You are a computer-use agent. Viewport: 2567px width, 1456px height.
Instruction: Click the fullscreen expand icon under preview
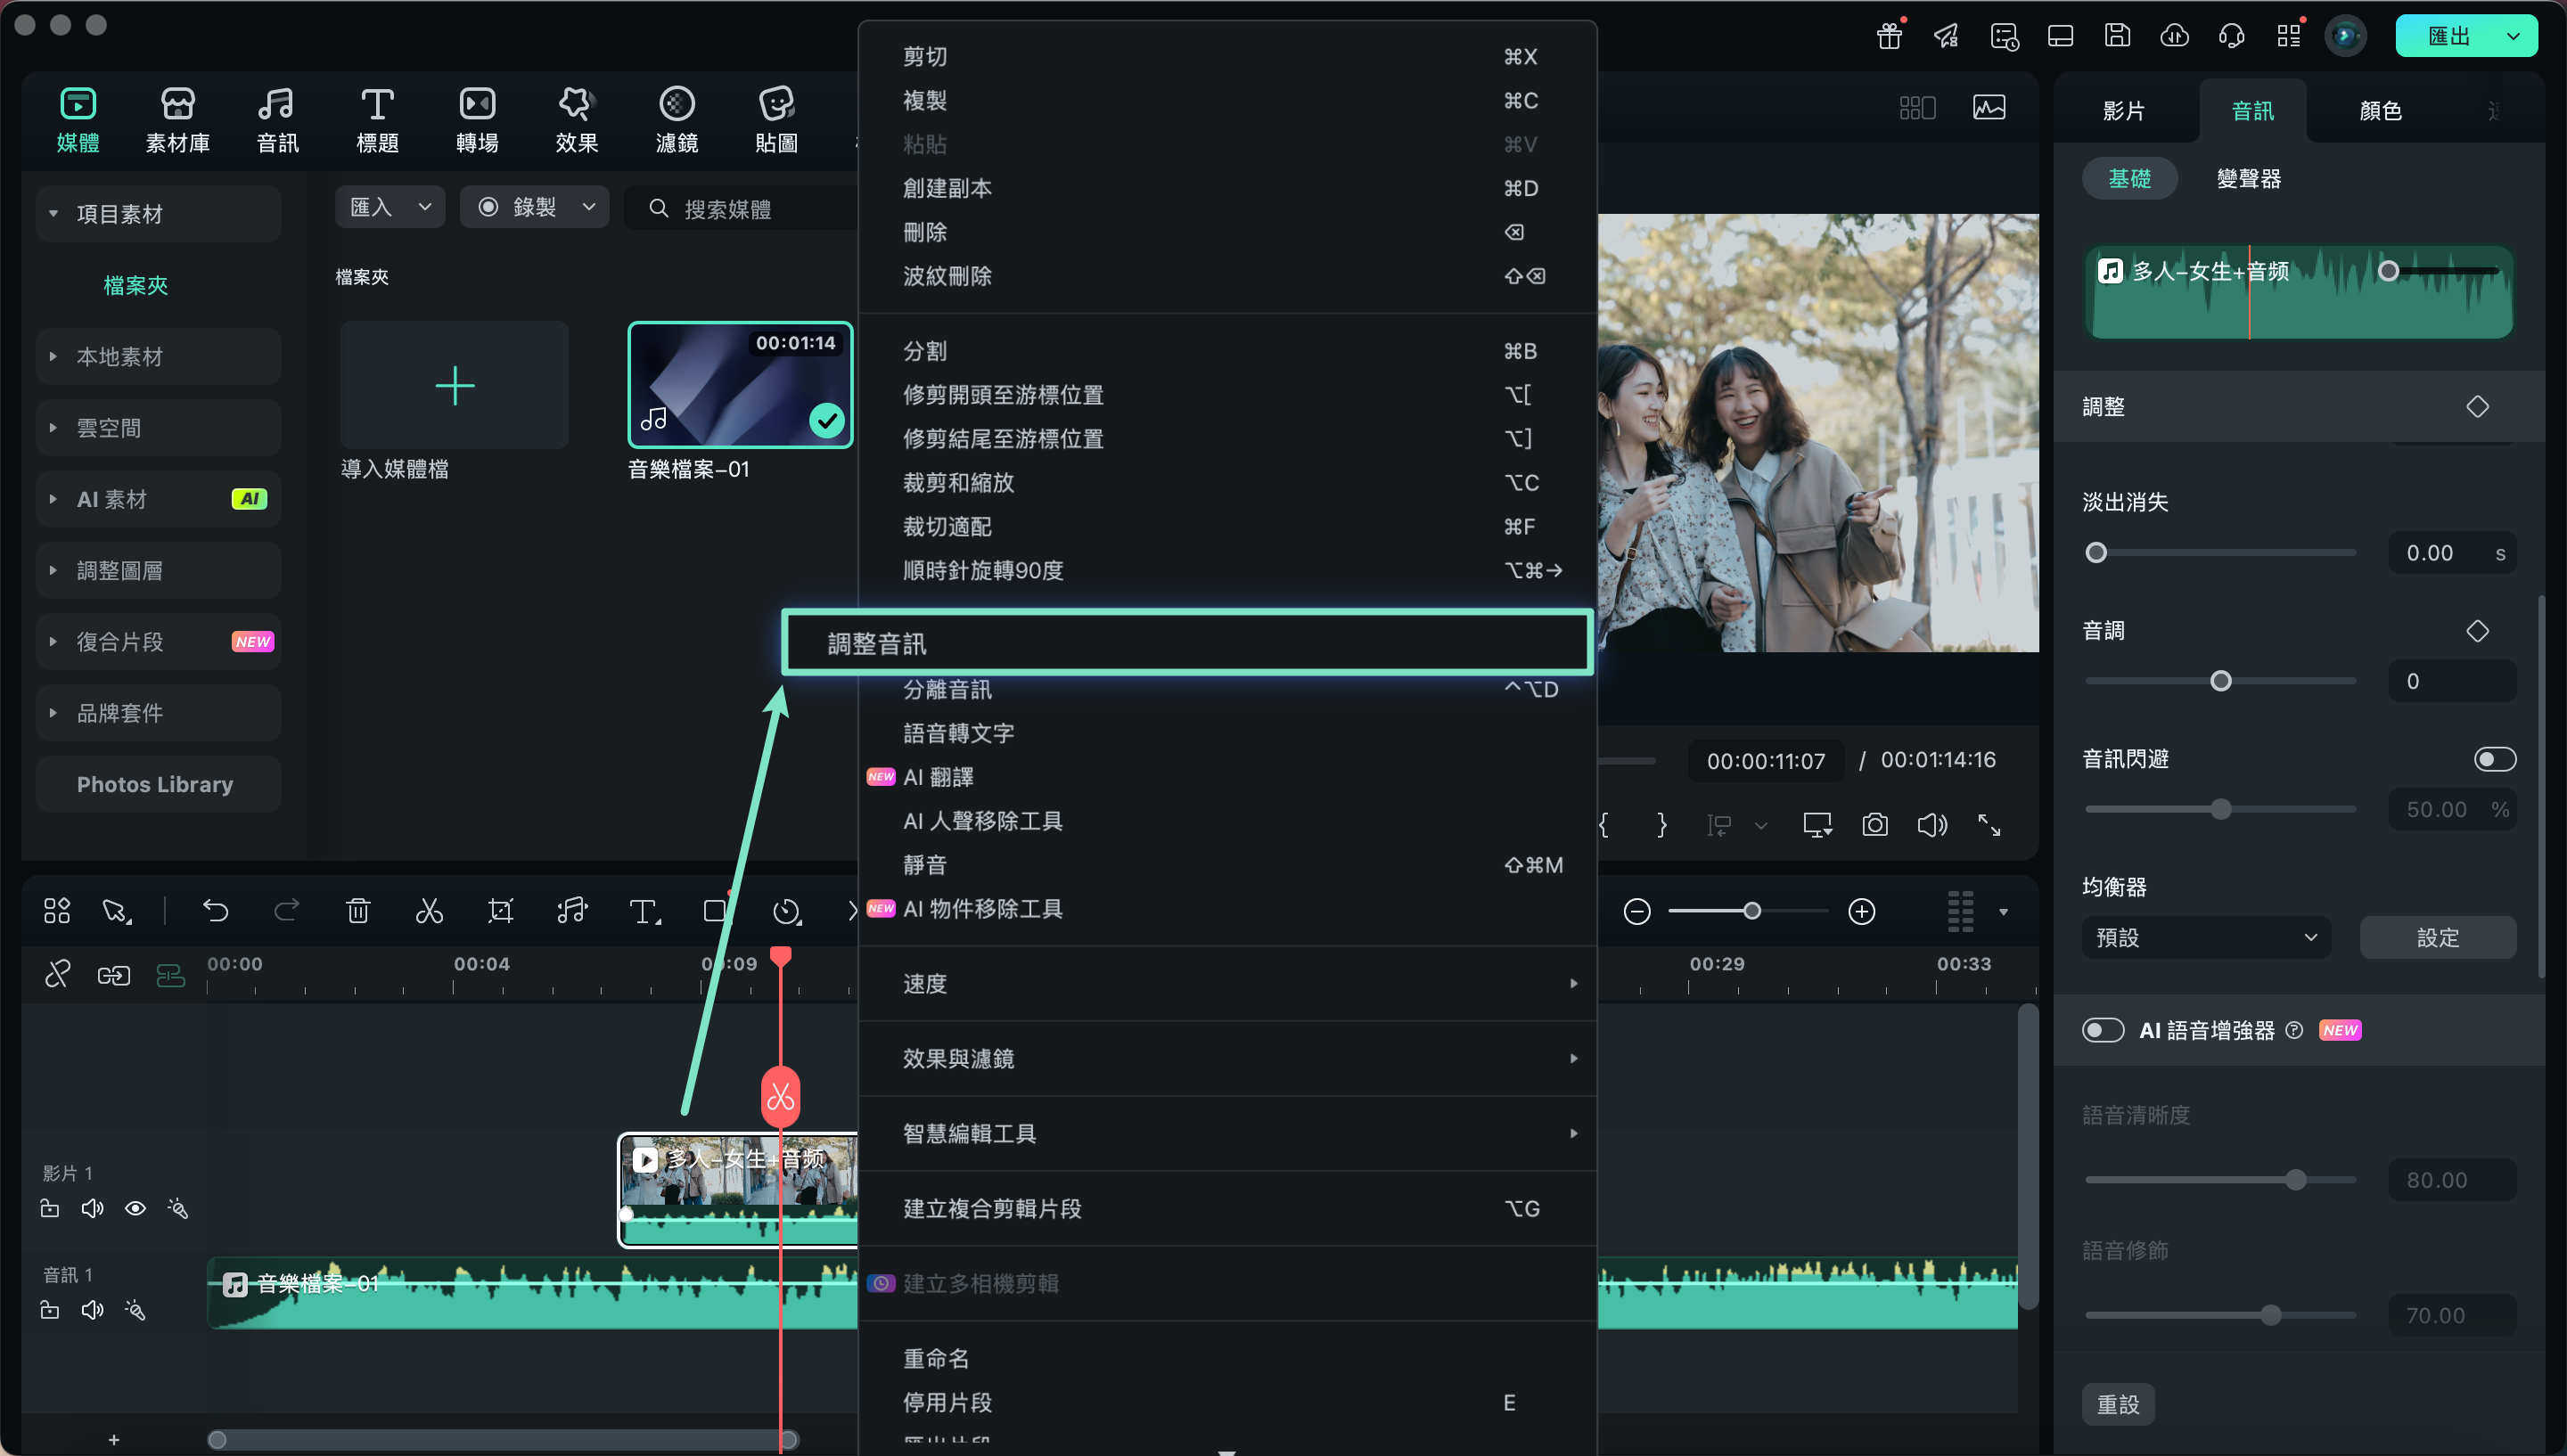1989,825
